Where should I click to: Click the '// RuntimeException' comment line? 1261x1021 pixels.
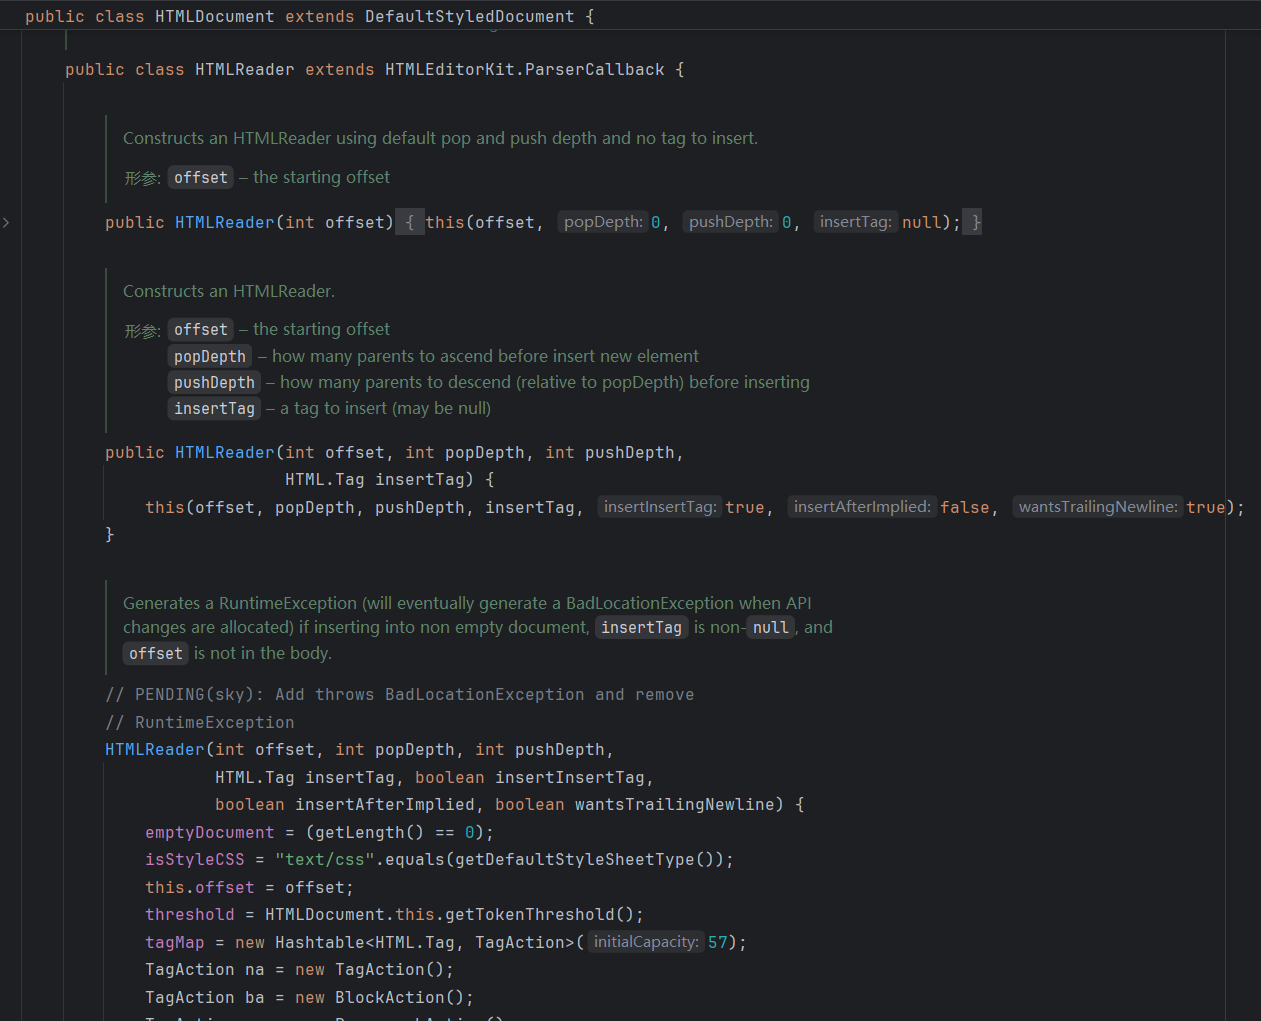pyautogui.click(x=200, y=722)
